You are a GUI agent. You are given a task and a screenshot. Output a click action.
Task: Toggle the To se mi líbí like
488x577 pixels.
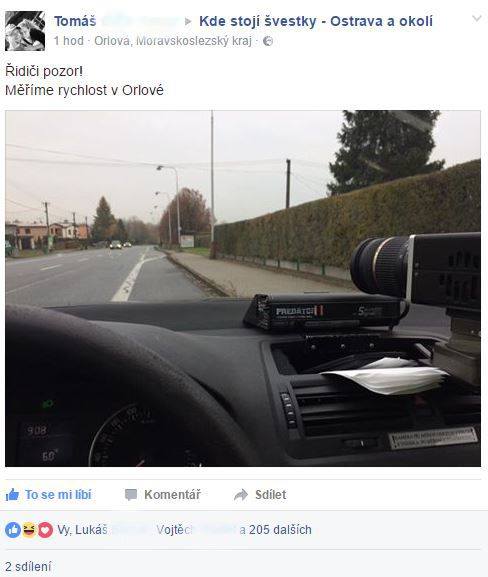pyautogui.click(x=49, y=495)
